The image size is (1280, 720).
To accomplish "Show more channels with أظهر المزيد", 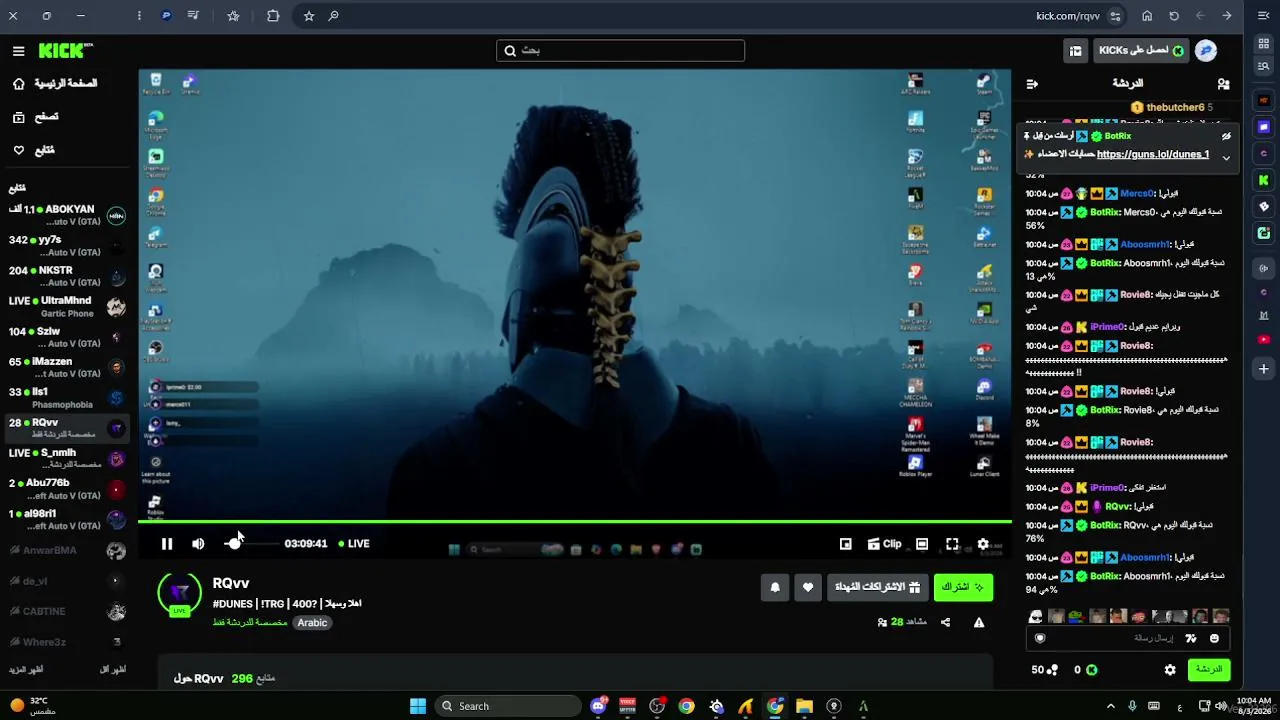I will click(26, 669).
